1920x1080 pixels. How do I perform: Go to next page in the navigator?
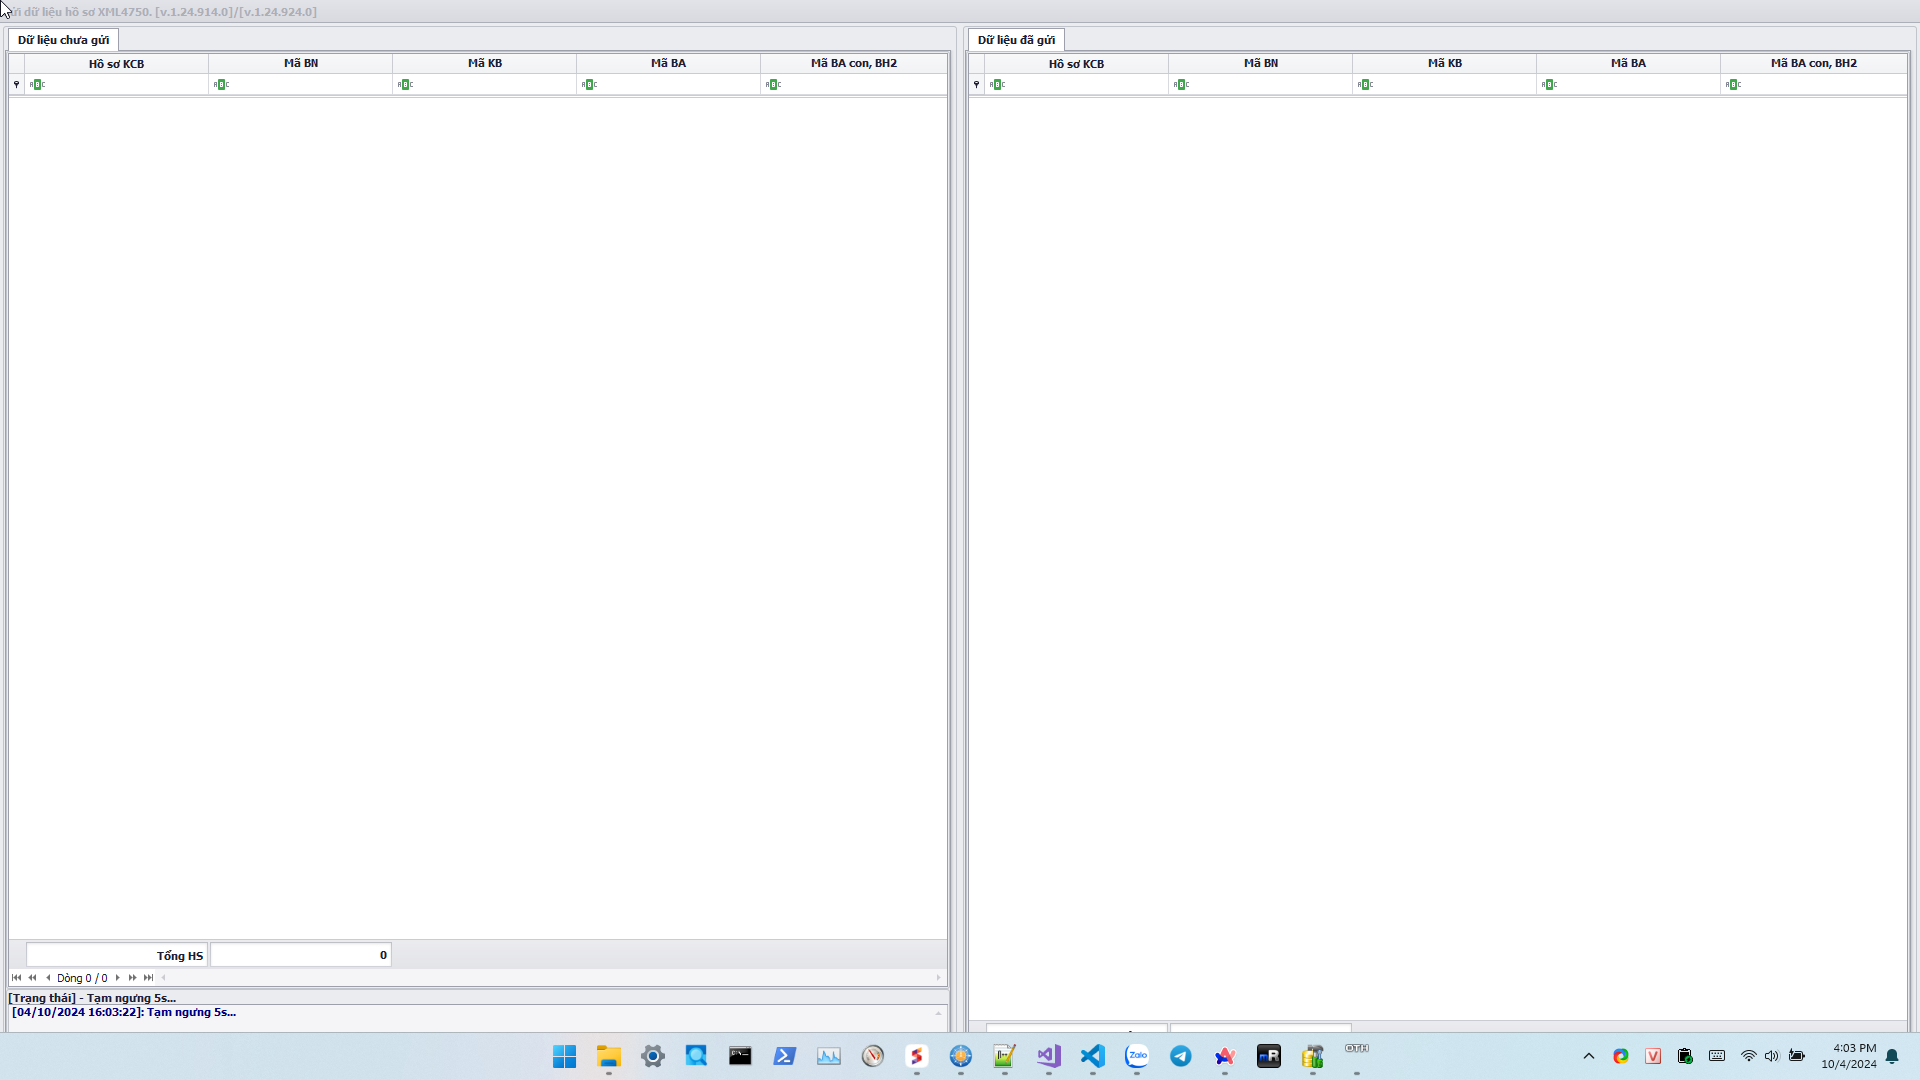pos(133,978)
